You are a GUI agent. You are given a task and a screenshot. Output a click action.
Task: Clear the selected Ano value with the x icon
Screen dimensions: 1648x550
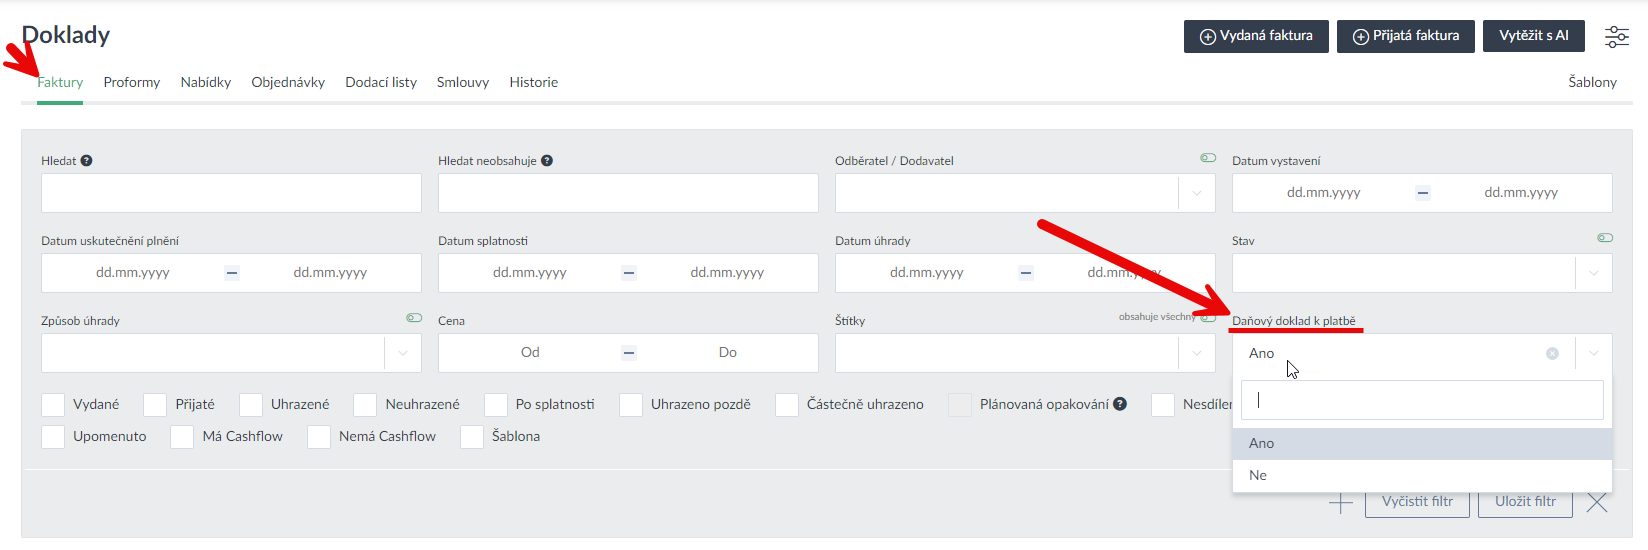click(1552, 353)
